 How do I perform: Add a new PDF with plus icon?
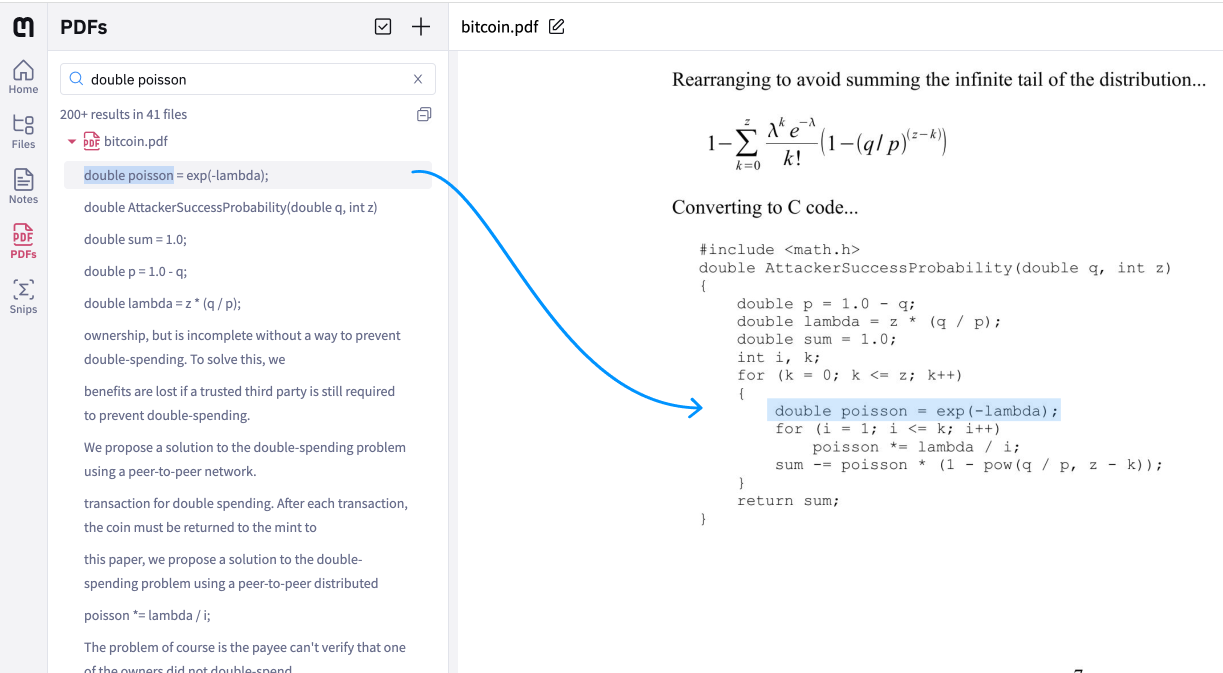[421, 27]
